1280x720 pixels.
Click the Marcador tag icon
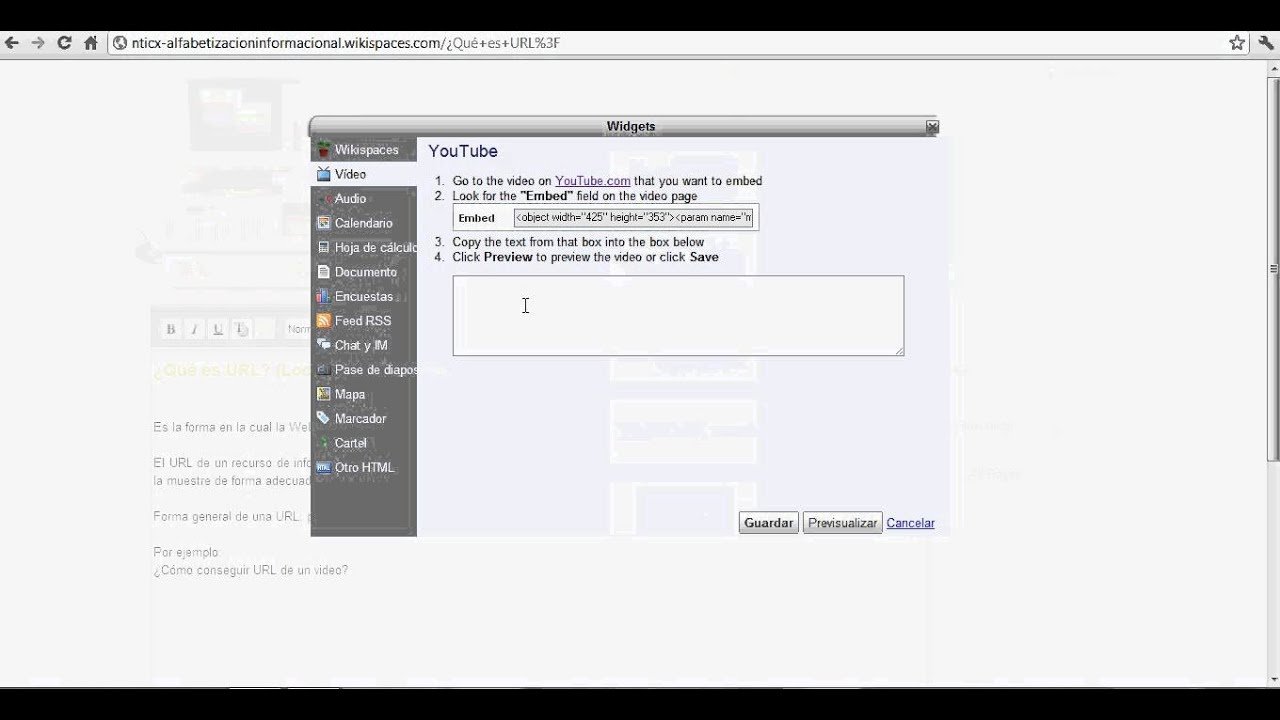coord(323,419)
